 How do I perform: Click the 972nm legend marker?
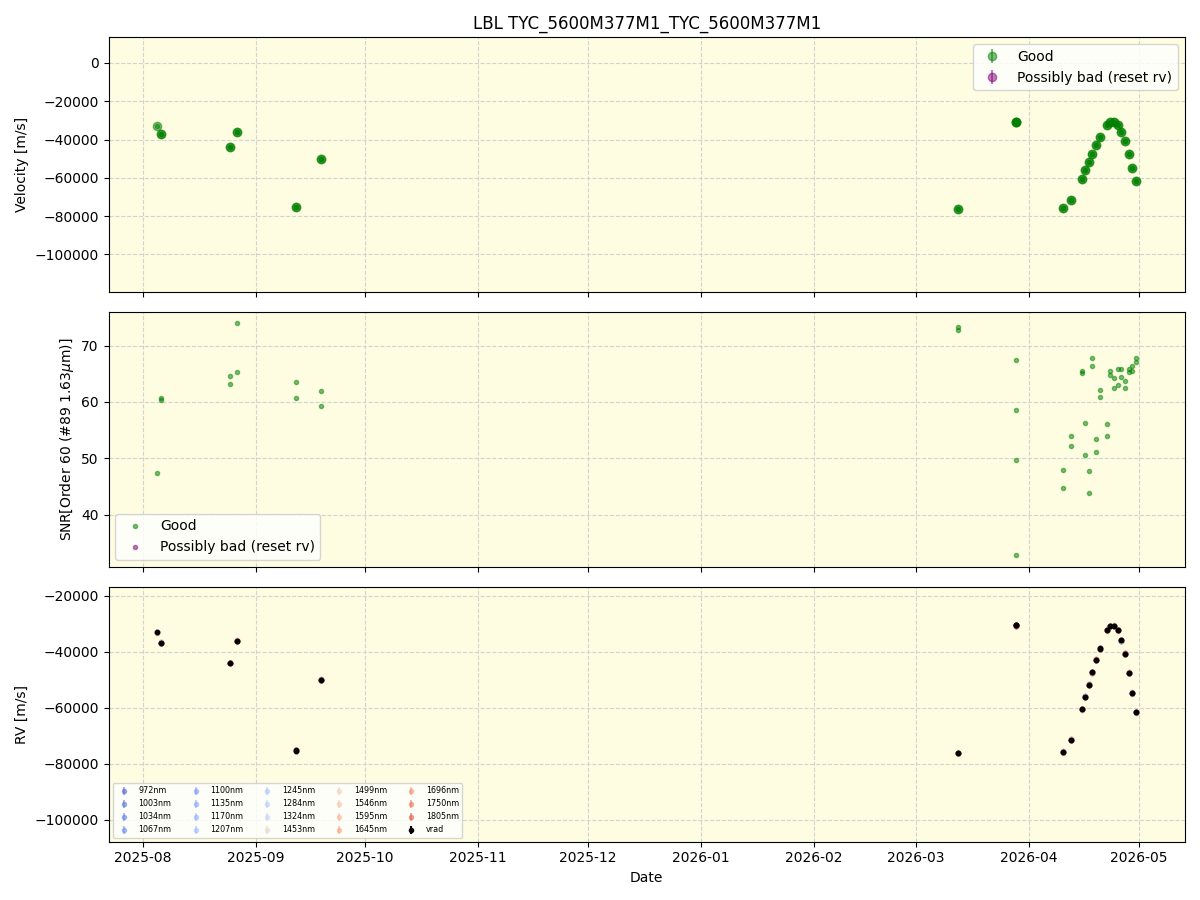124,791
